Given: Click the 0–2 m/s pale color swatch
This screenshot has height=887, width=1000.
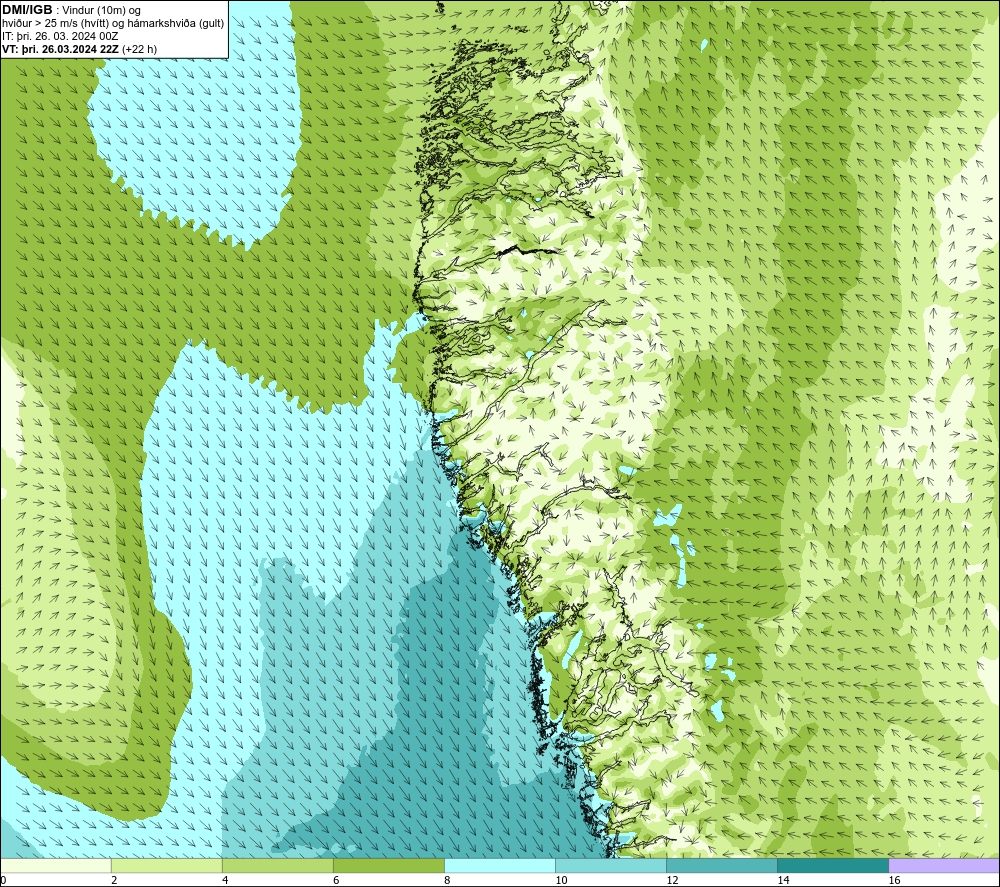Looking at the screenshot, I should 56,865.
